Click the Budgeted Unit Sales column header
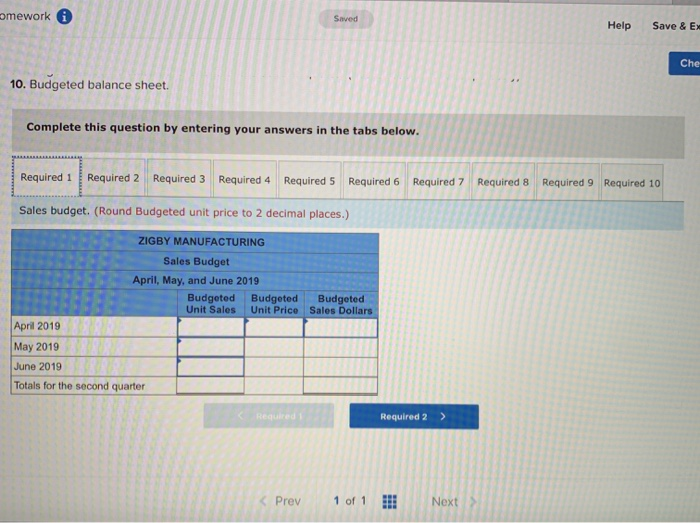Screen dimensions: 700x523 click(211, 303)
